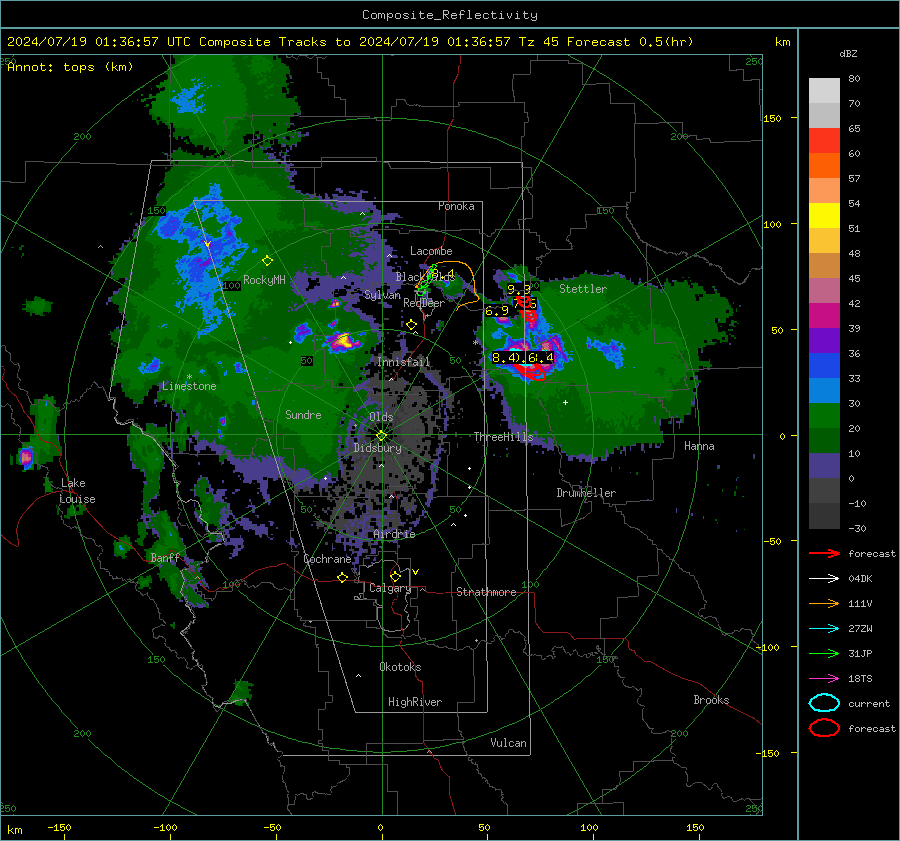Click the yellow diamond marker under Cochrane

click(342, 577)
